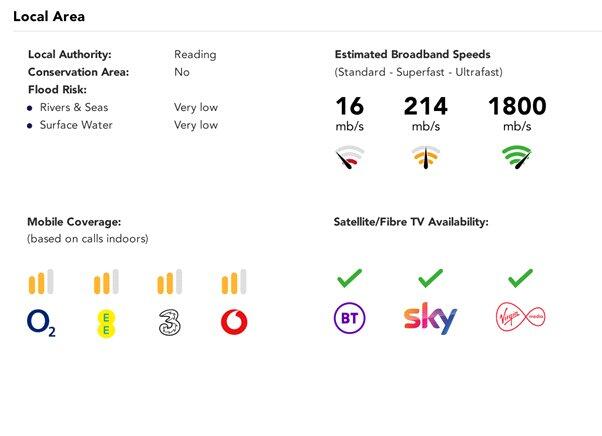
Task: Click the 1800 mb/s ultrafast speed value
Action: (x=516, y=107)
